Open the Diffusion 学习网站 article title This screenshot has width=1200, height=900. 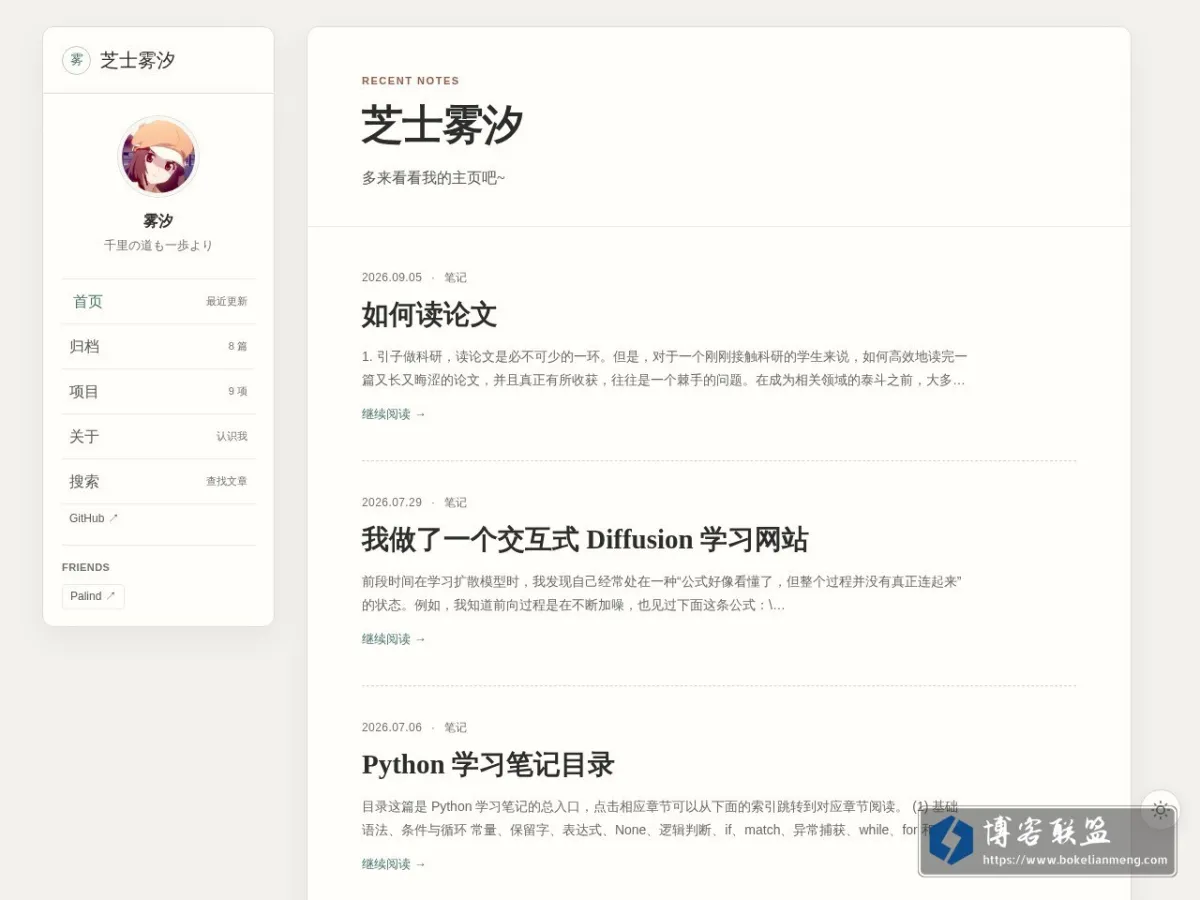click(585, 540)
